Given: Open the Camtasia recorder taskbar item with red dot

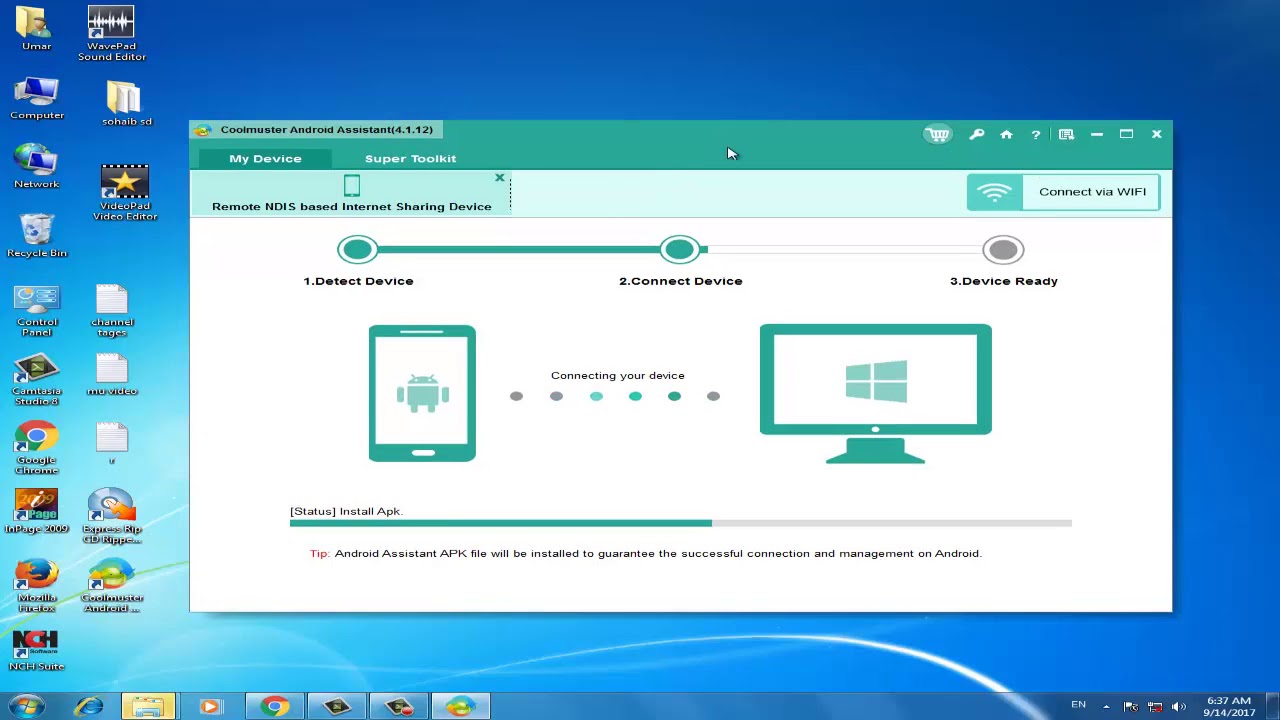Looking at the screenshot, I should 398,706.
